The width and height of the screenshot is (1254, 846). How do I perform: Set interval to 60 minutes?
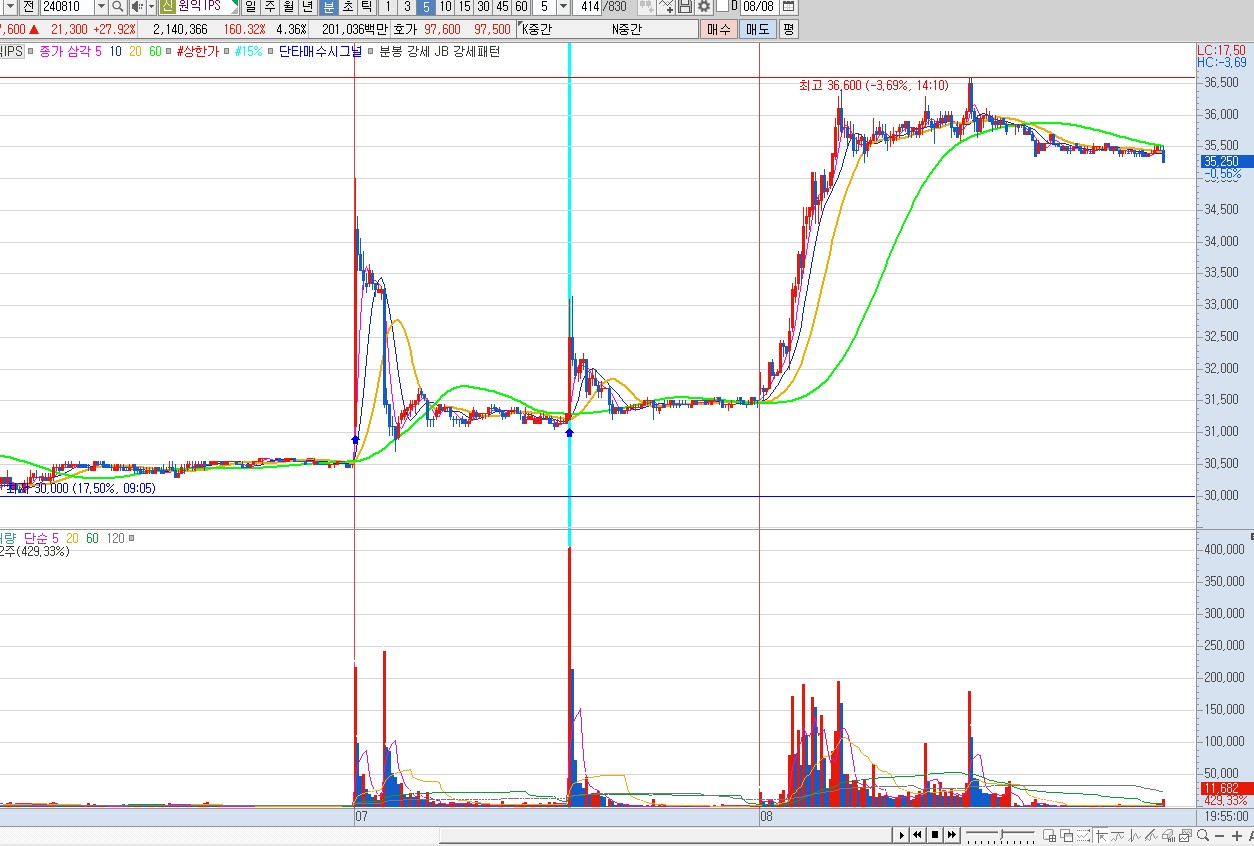coord(521,7)
